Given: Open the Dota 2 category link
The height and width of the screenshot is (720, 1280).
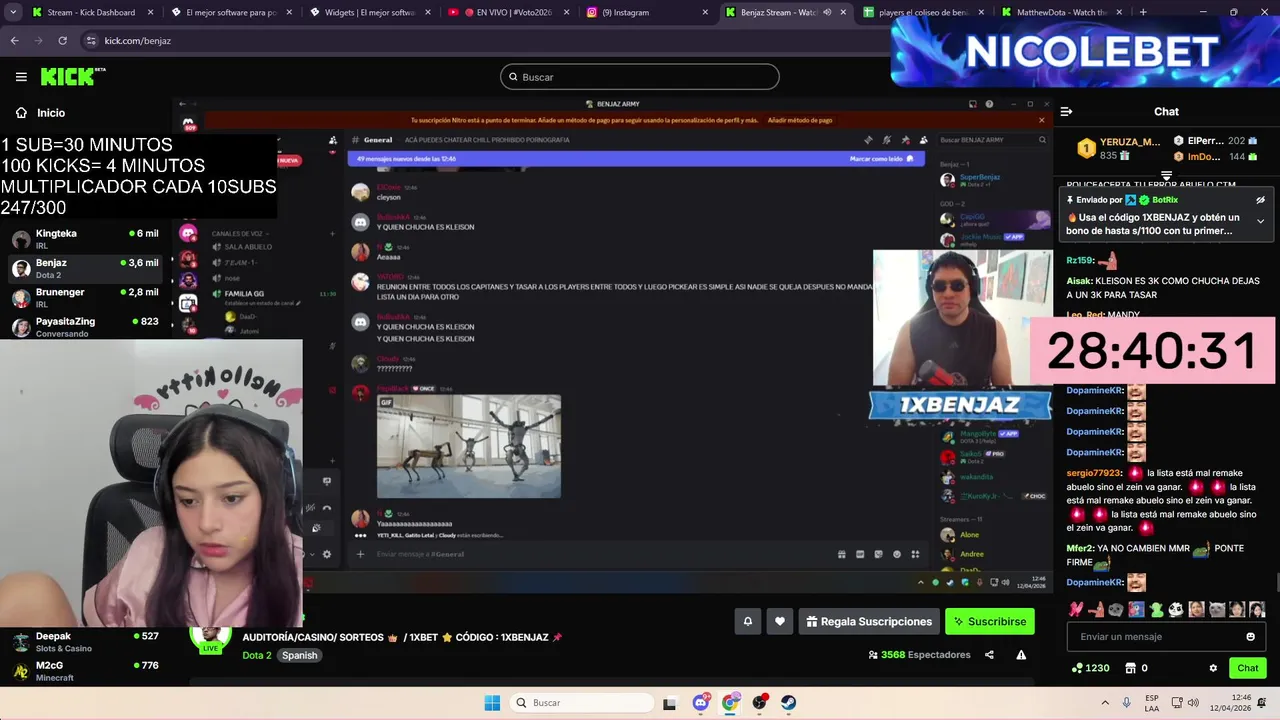Looking at the screenshot, I should tap(257, 655).
